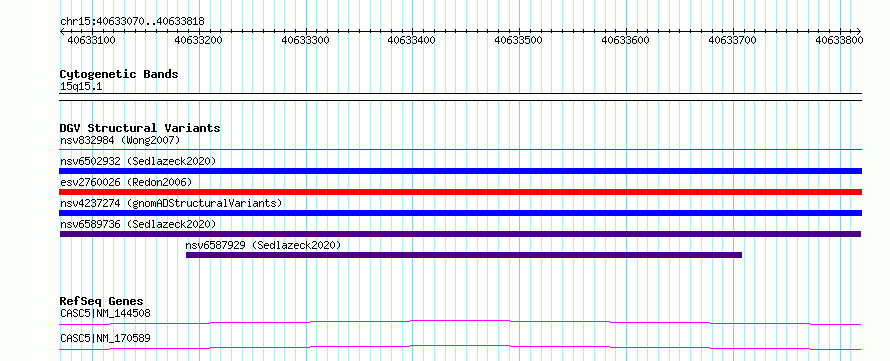Open the nsv6589736 (Sedlazeck2020) variant label
890x361 pixels.
[138, 224]
